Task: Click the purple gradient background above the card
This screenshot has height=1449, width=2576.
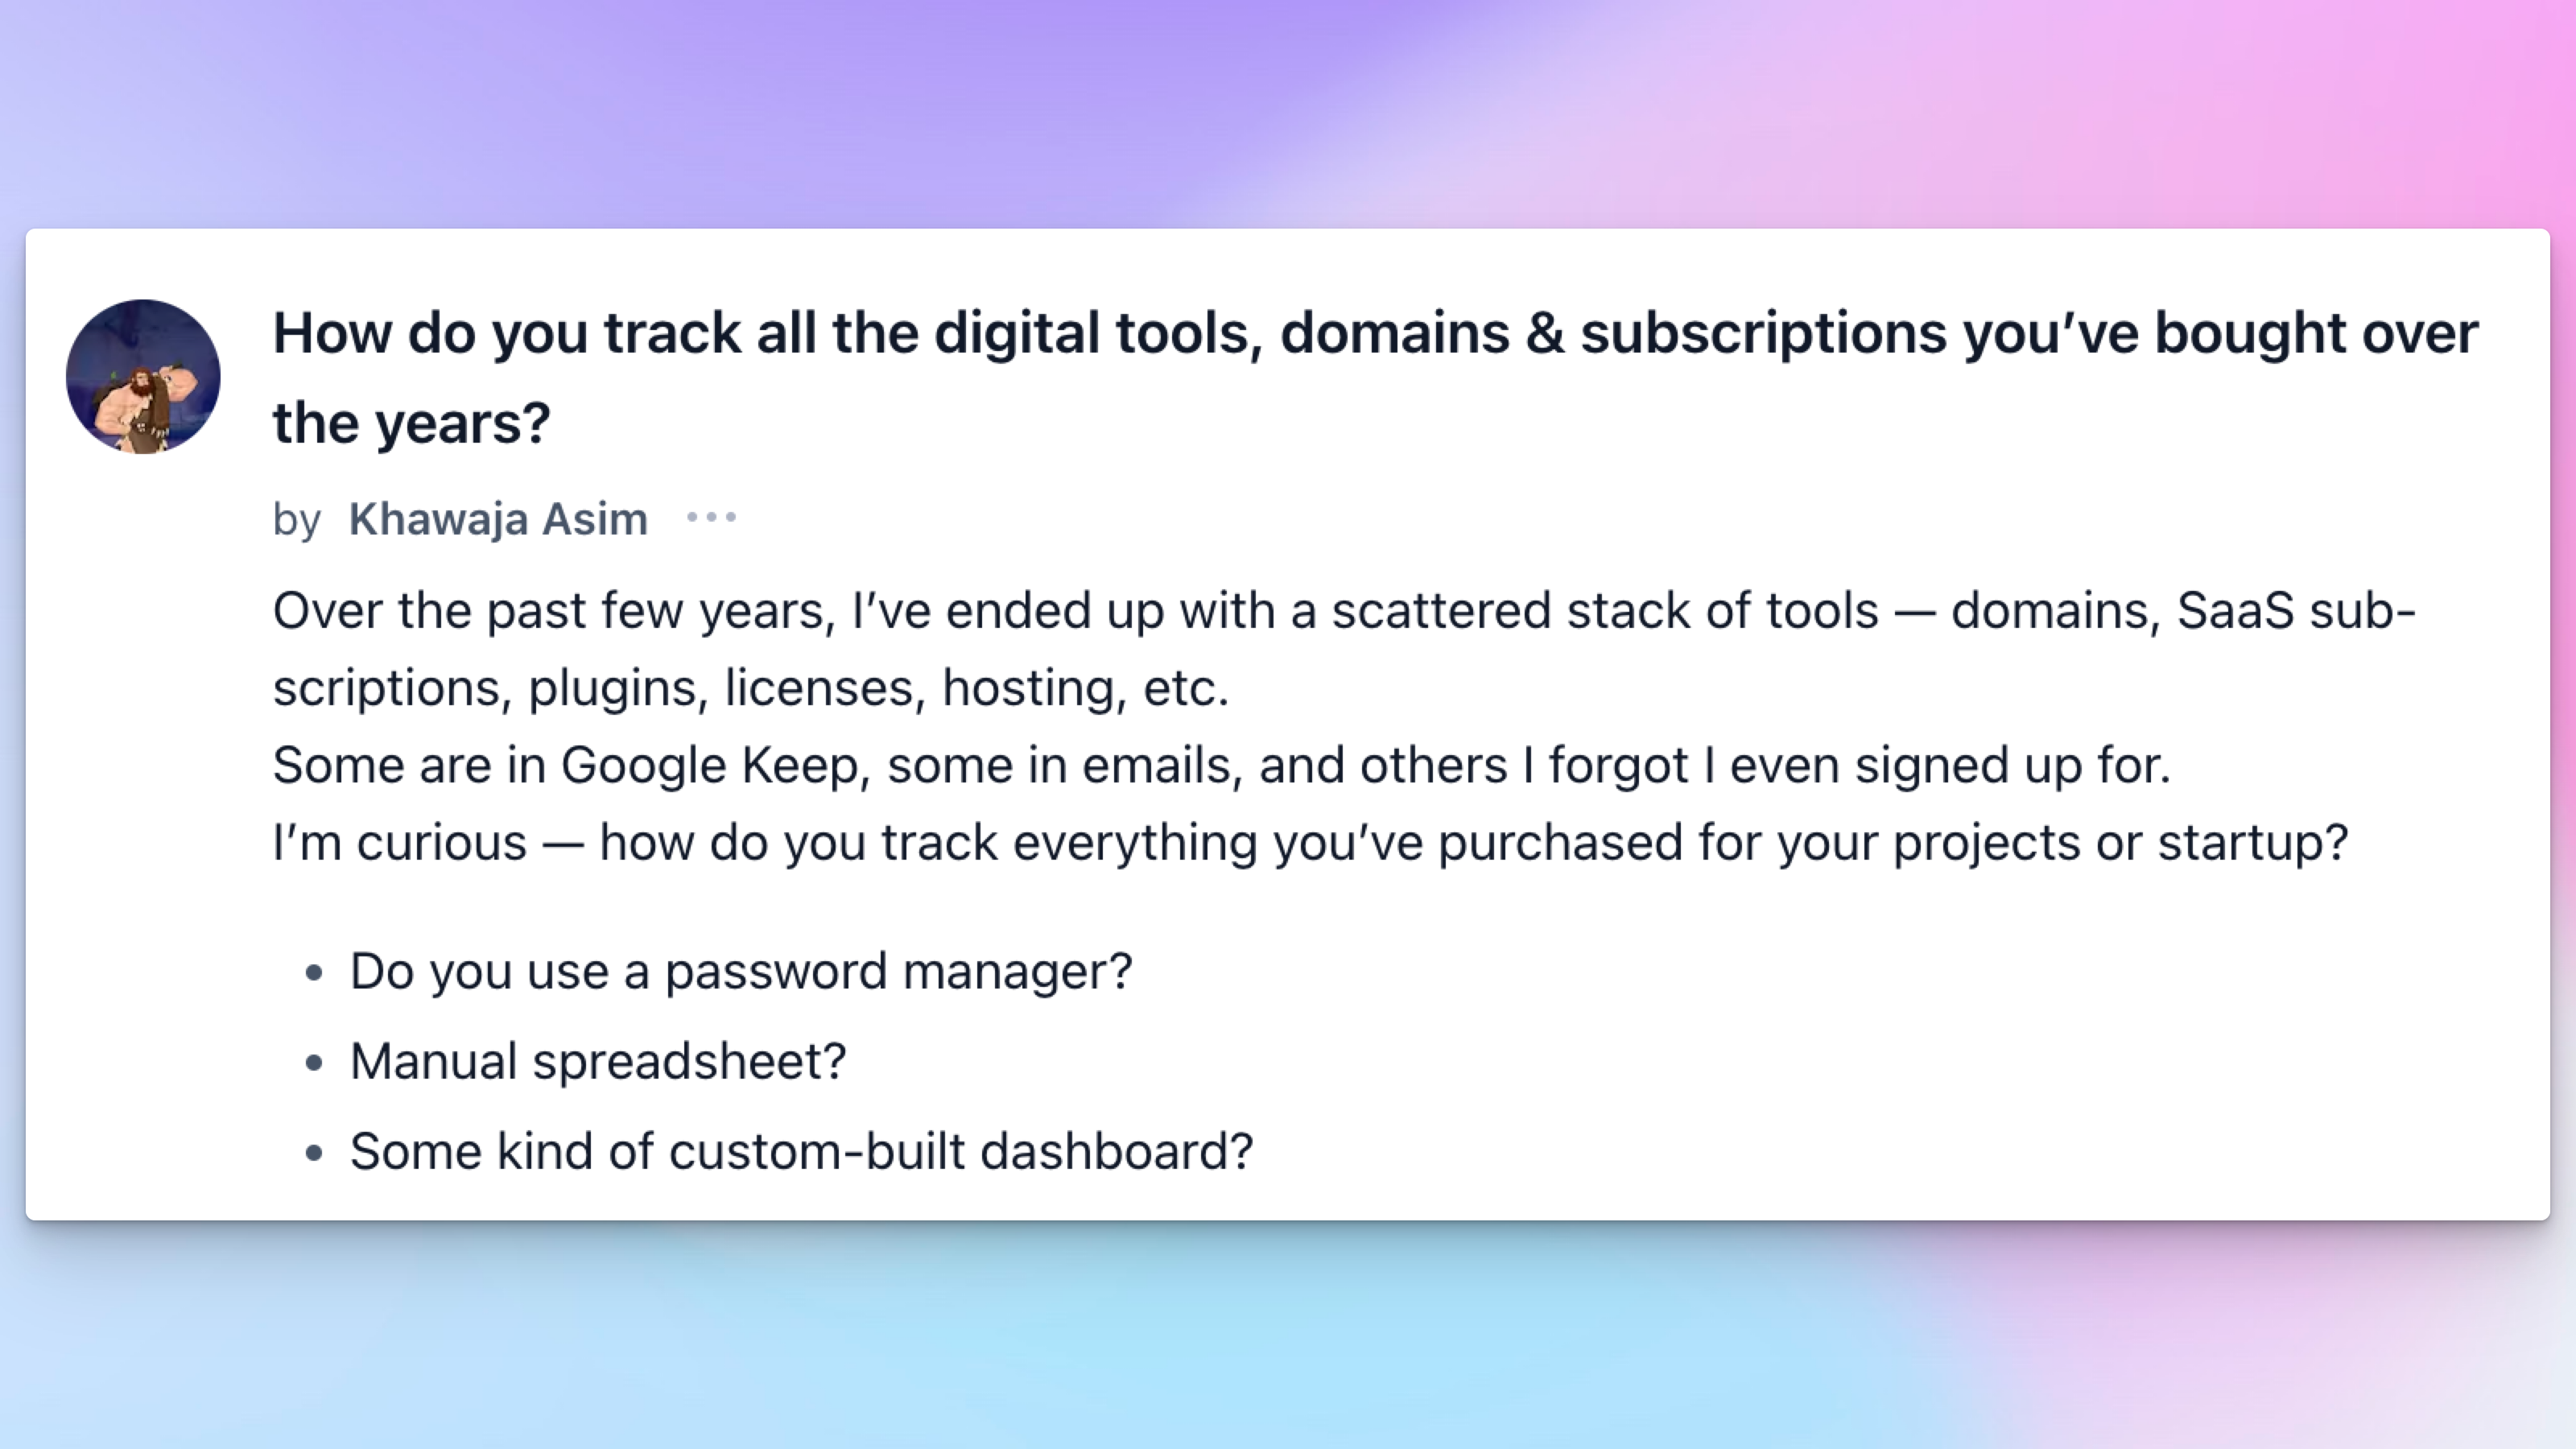Action: (x=1288, y=110)
